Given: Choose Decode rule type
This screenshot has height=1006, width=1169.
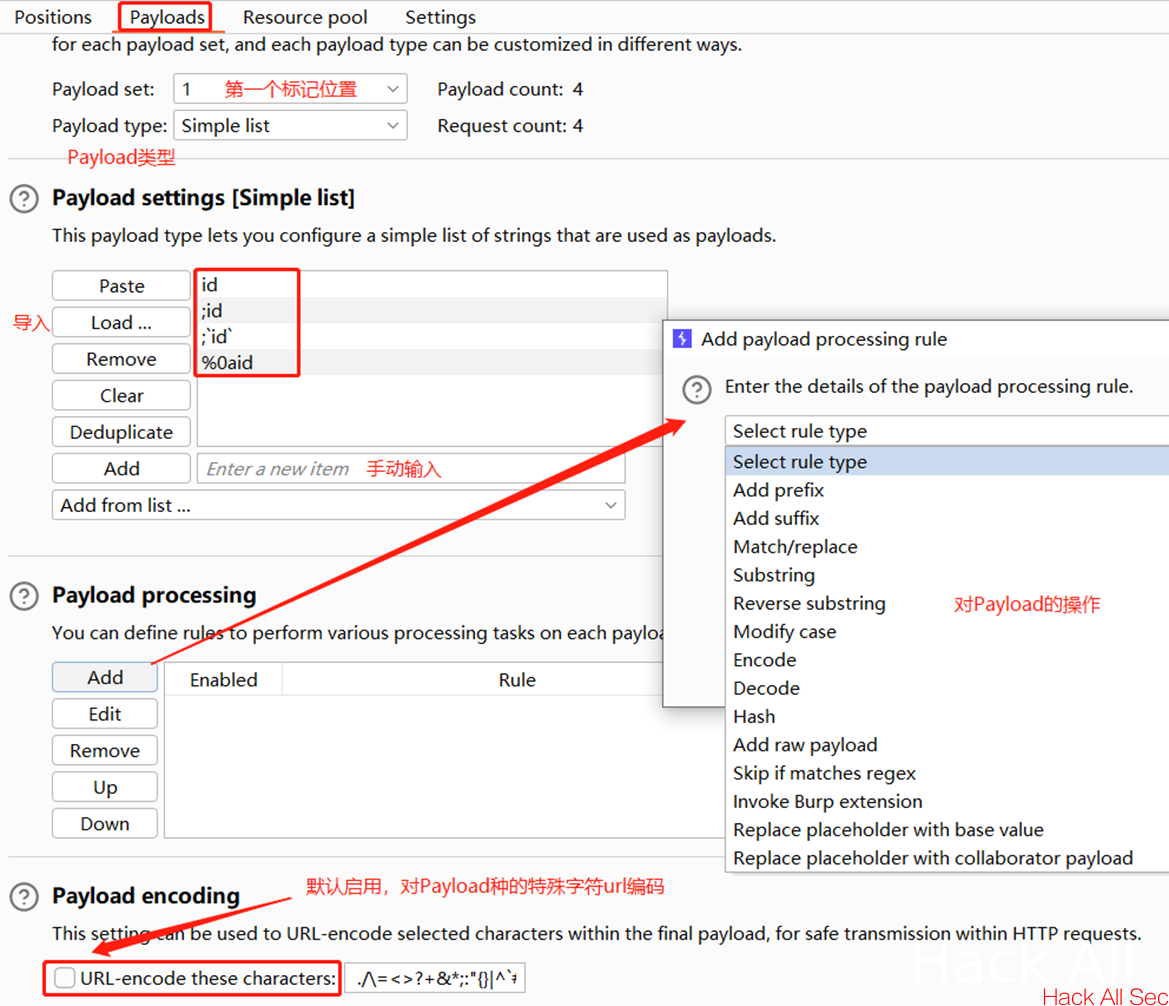Looking at the screenshot, I should (947, 688).
